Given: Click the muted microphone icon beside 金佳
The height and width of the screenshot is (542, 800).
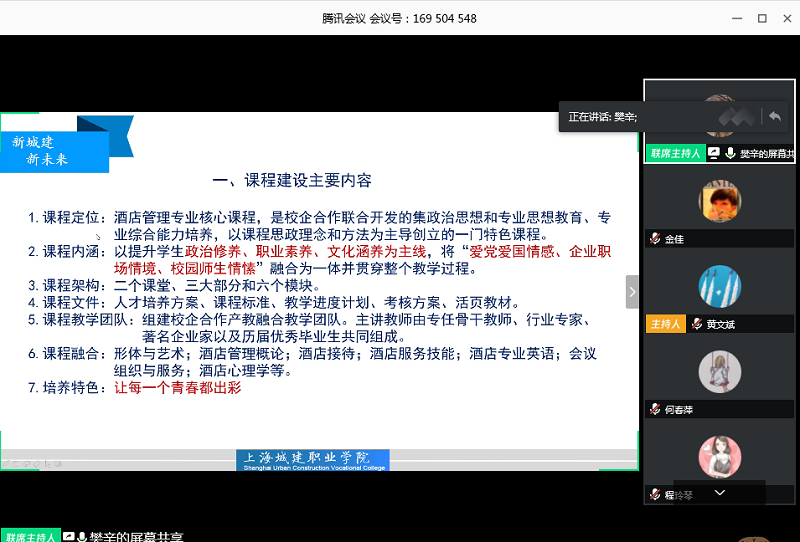Looking at the screenshot, I should pos(655,238).
